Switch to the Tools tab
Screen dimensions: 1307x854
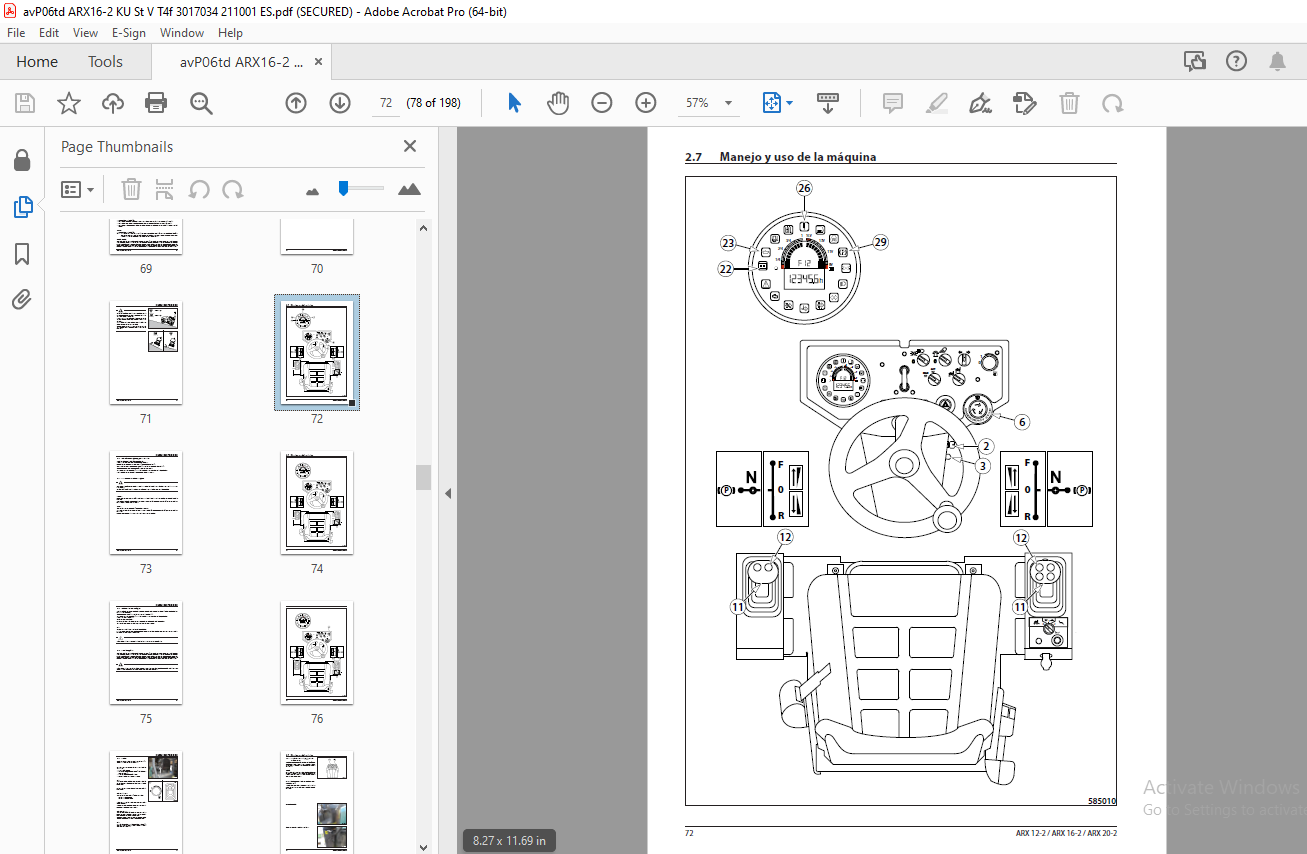(105, 62)
